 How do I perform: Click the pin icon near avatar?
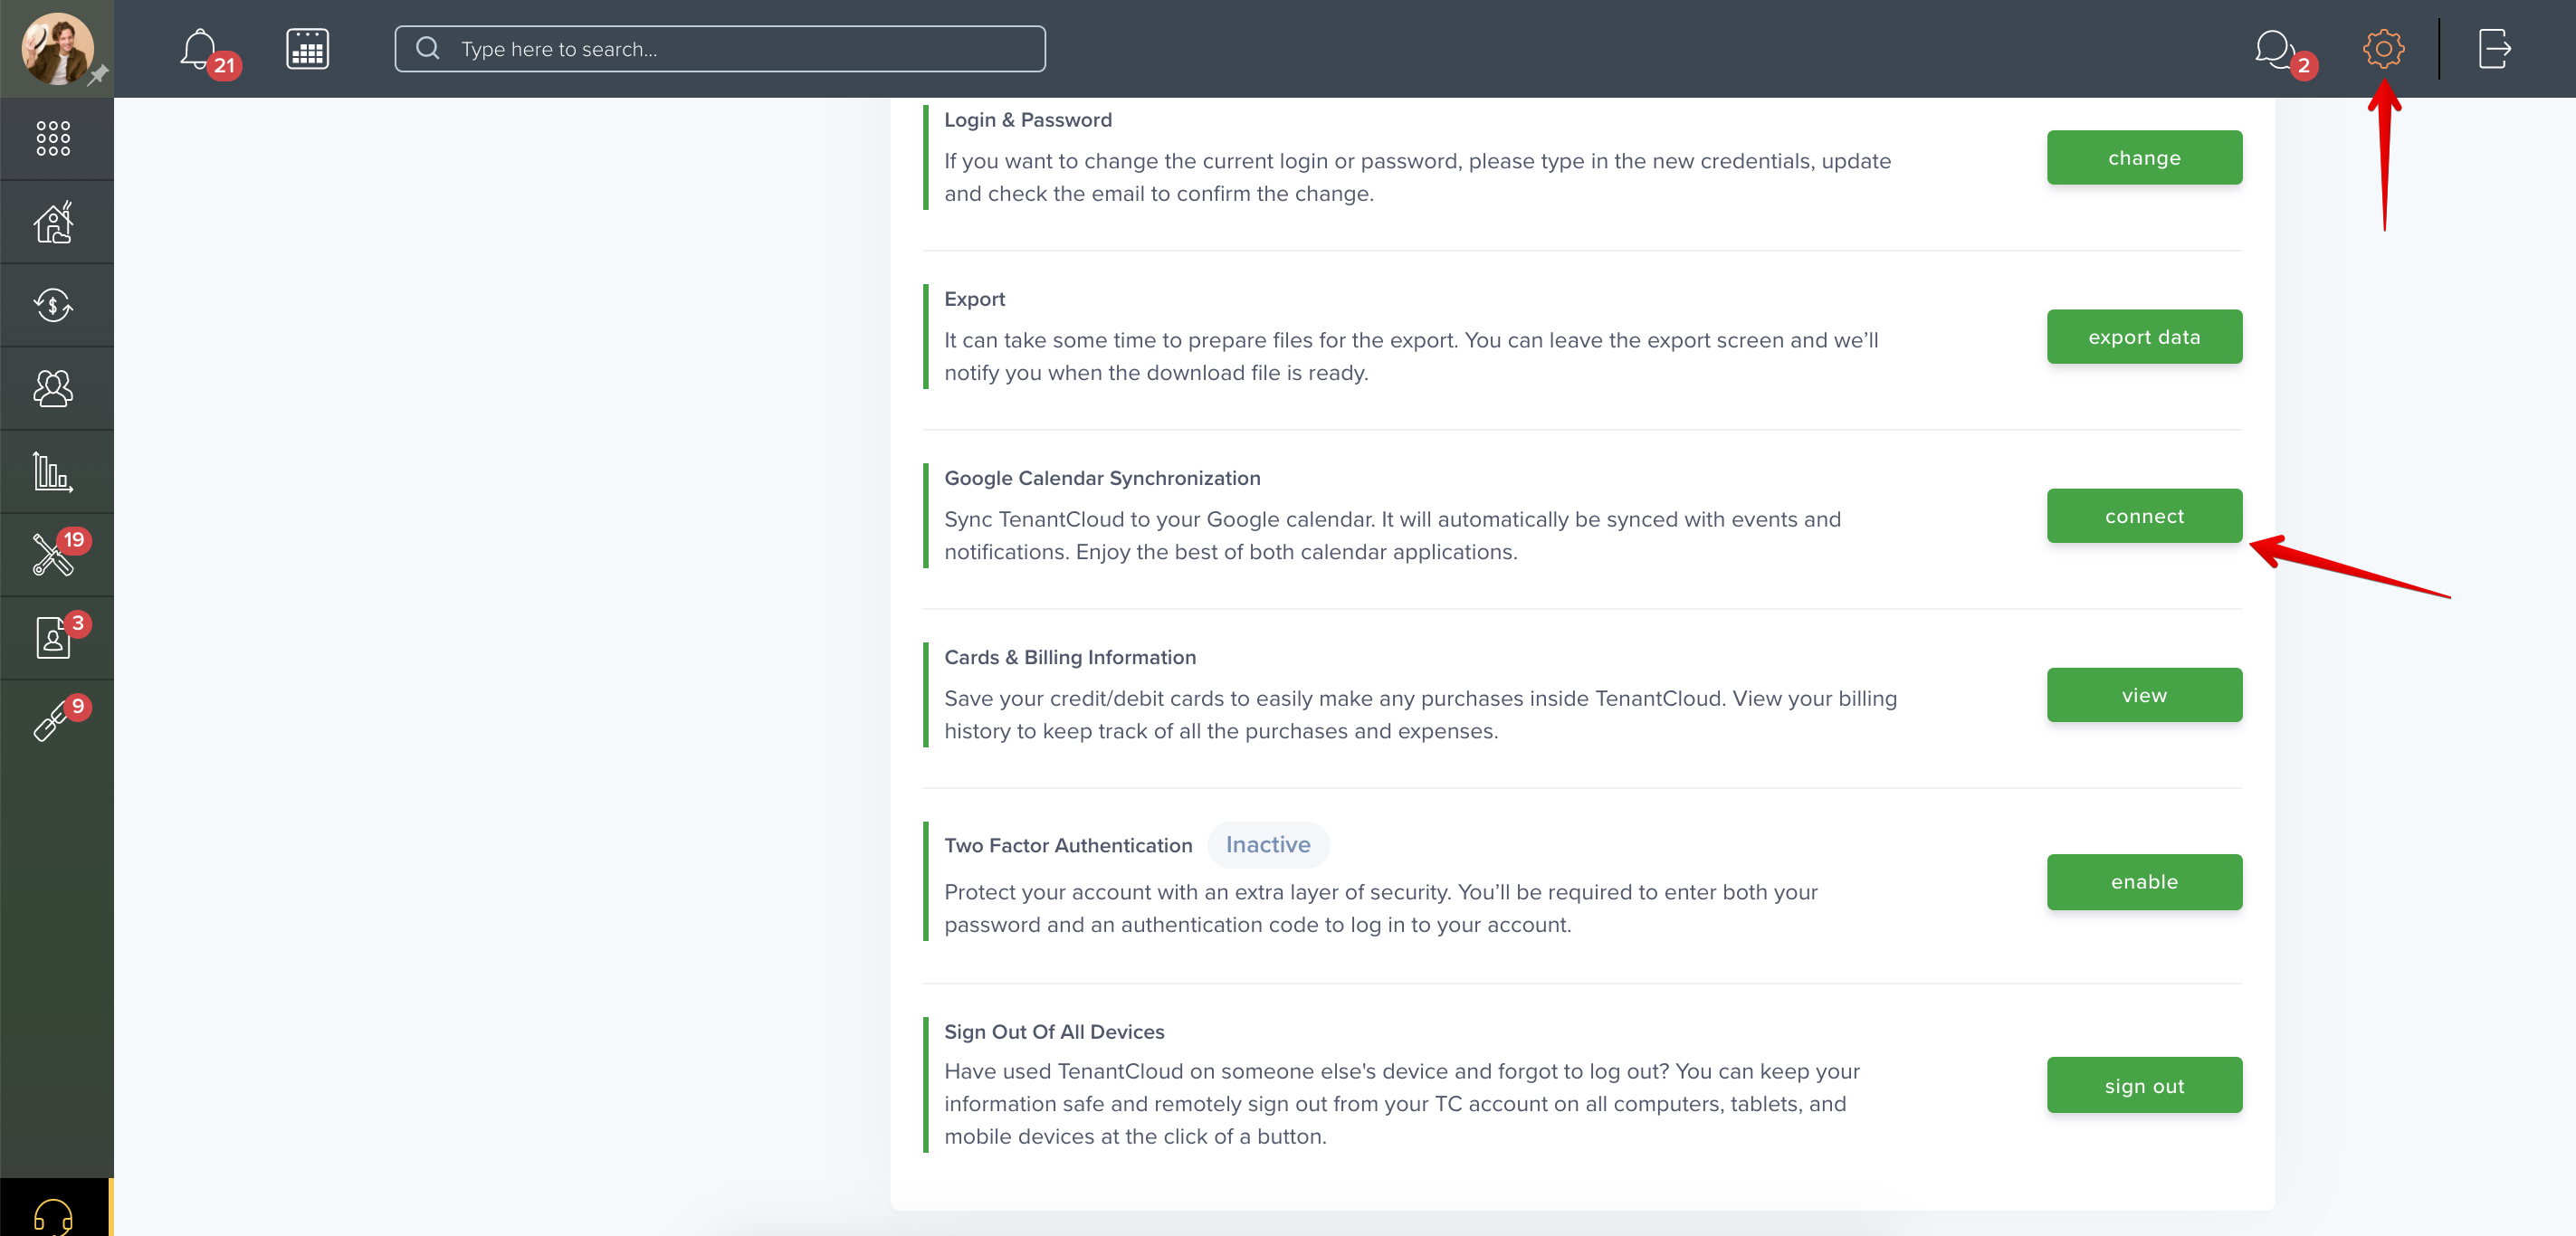tap(98, 75)
